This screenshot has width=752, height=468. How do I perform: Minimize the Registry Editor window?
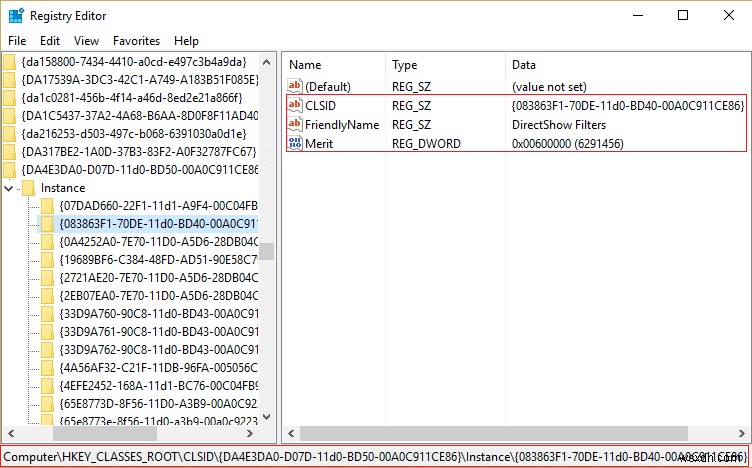click(x=638, y=15)
